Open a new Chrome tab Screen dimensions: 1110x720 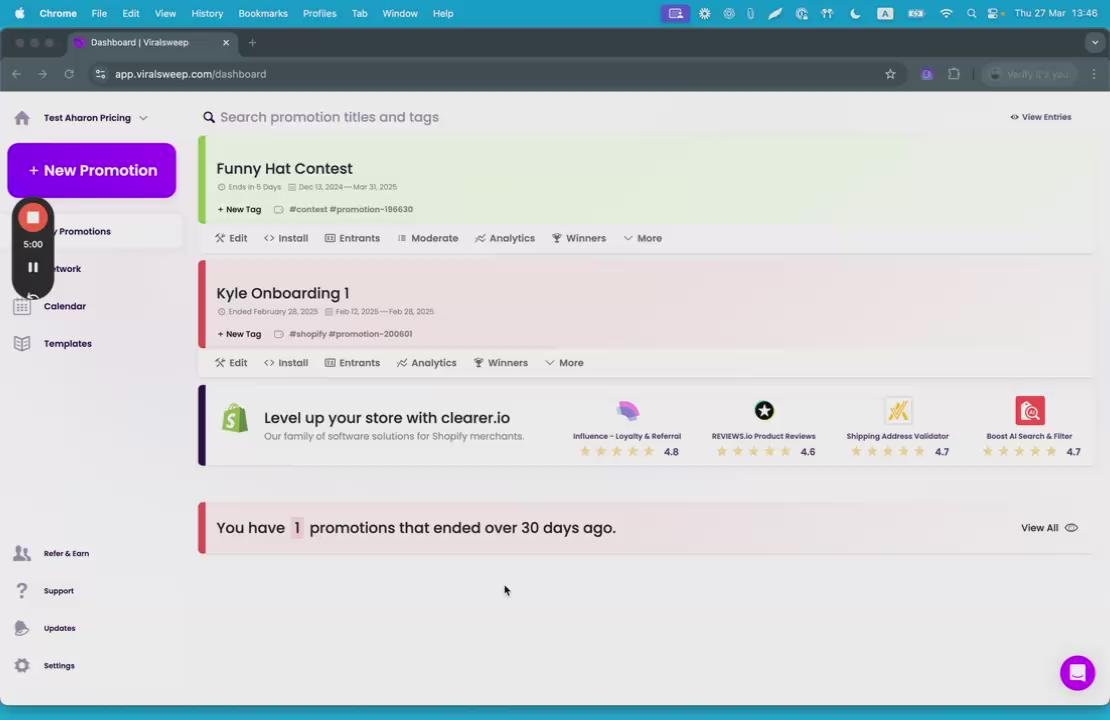tap(252, 42)
